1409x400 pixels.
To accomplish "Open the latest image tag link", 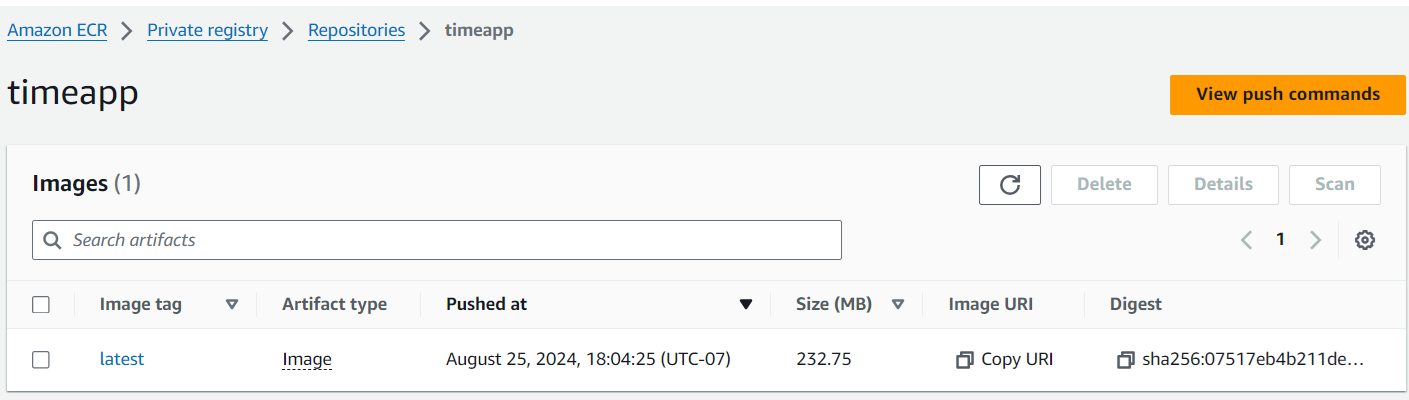I will point(122,359).
